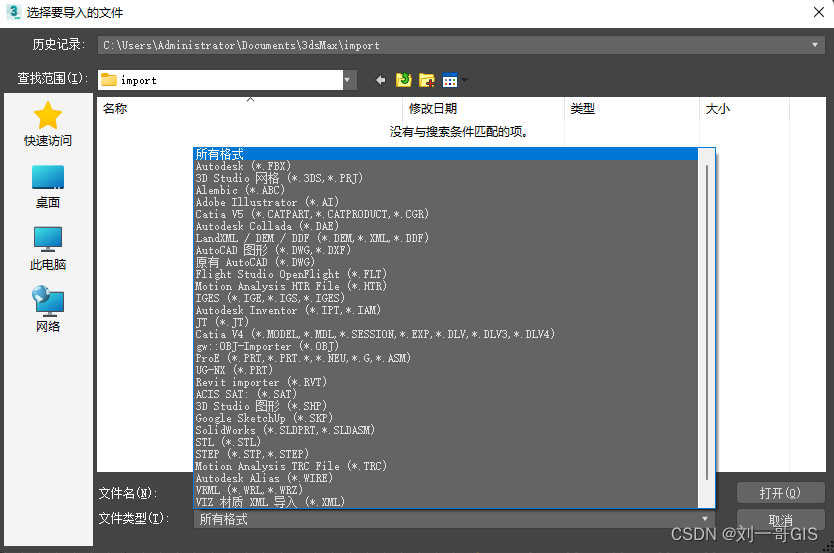
Task: Expand the 查找范围 import folder dropdown
Action: click(347, 80)
